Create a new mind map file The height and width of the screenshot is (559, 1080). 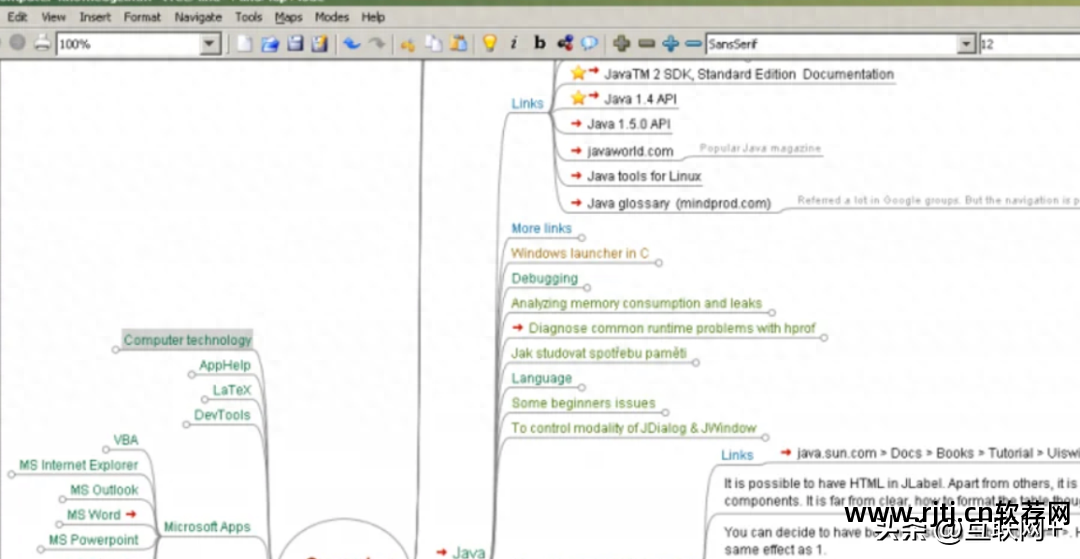point(245,44)
